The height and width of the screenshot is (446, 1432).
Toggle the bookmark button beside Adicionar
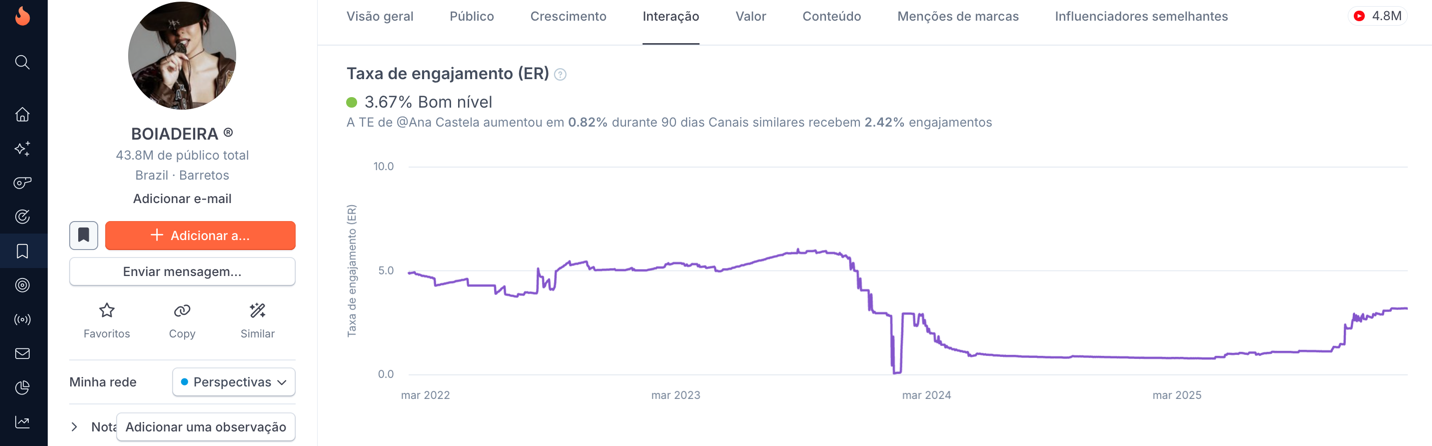click(83, 235)
